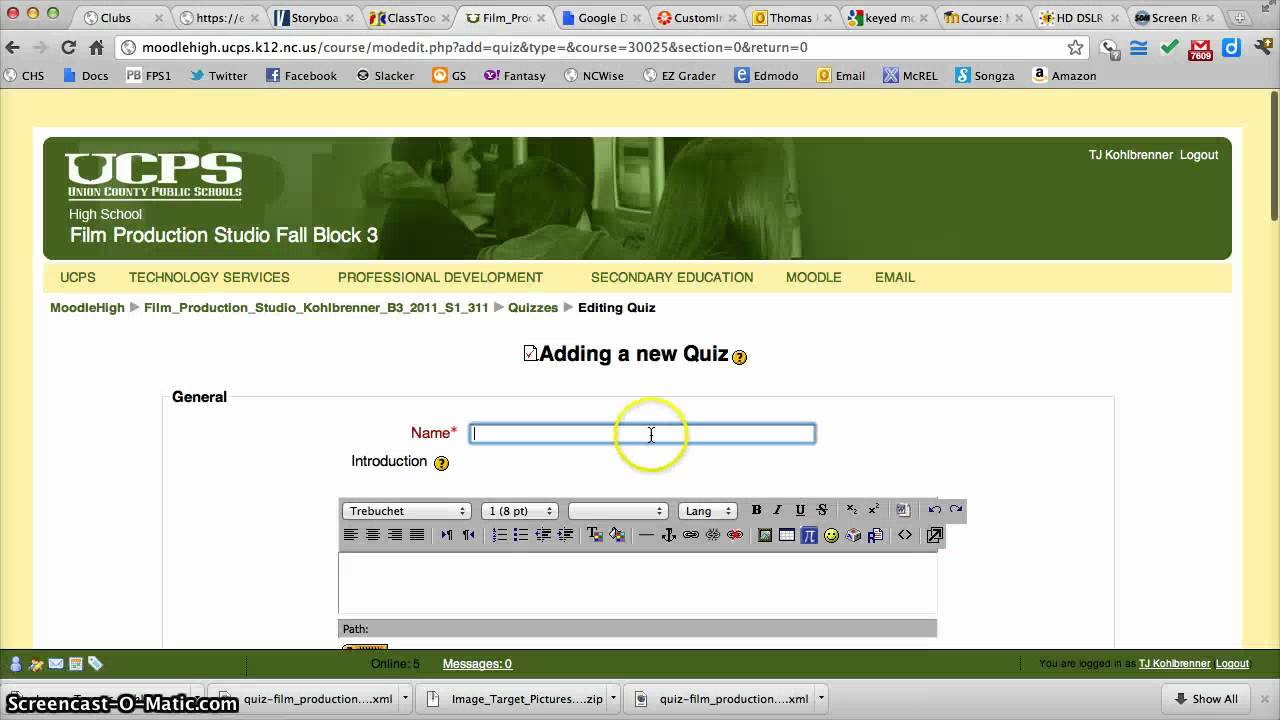Viewport: 1280px width, 720px height.
Task: Open the Facebook bookmark
Action: coord(301,75)
